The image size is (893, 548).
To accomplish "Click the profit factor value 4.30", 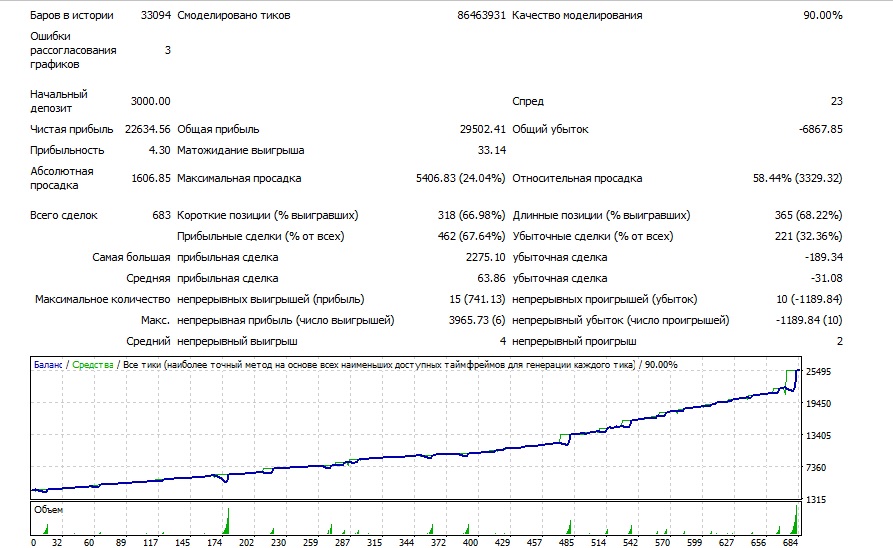I will coord(159,150).
